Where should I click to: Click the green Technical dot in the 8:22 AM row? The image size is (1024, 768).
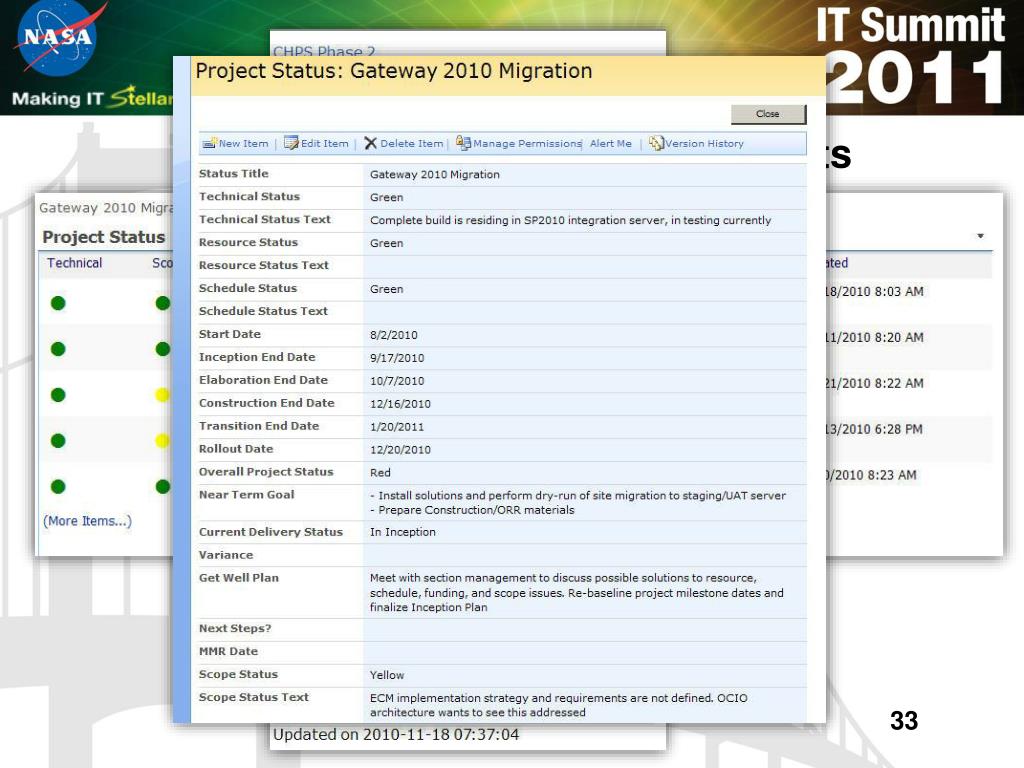(58, 394)
